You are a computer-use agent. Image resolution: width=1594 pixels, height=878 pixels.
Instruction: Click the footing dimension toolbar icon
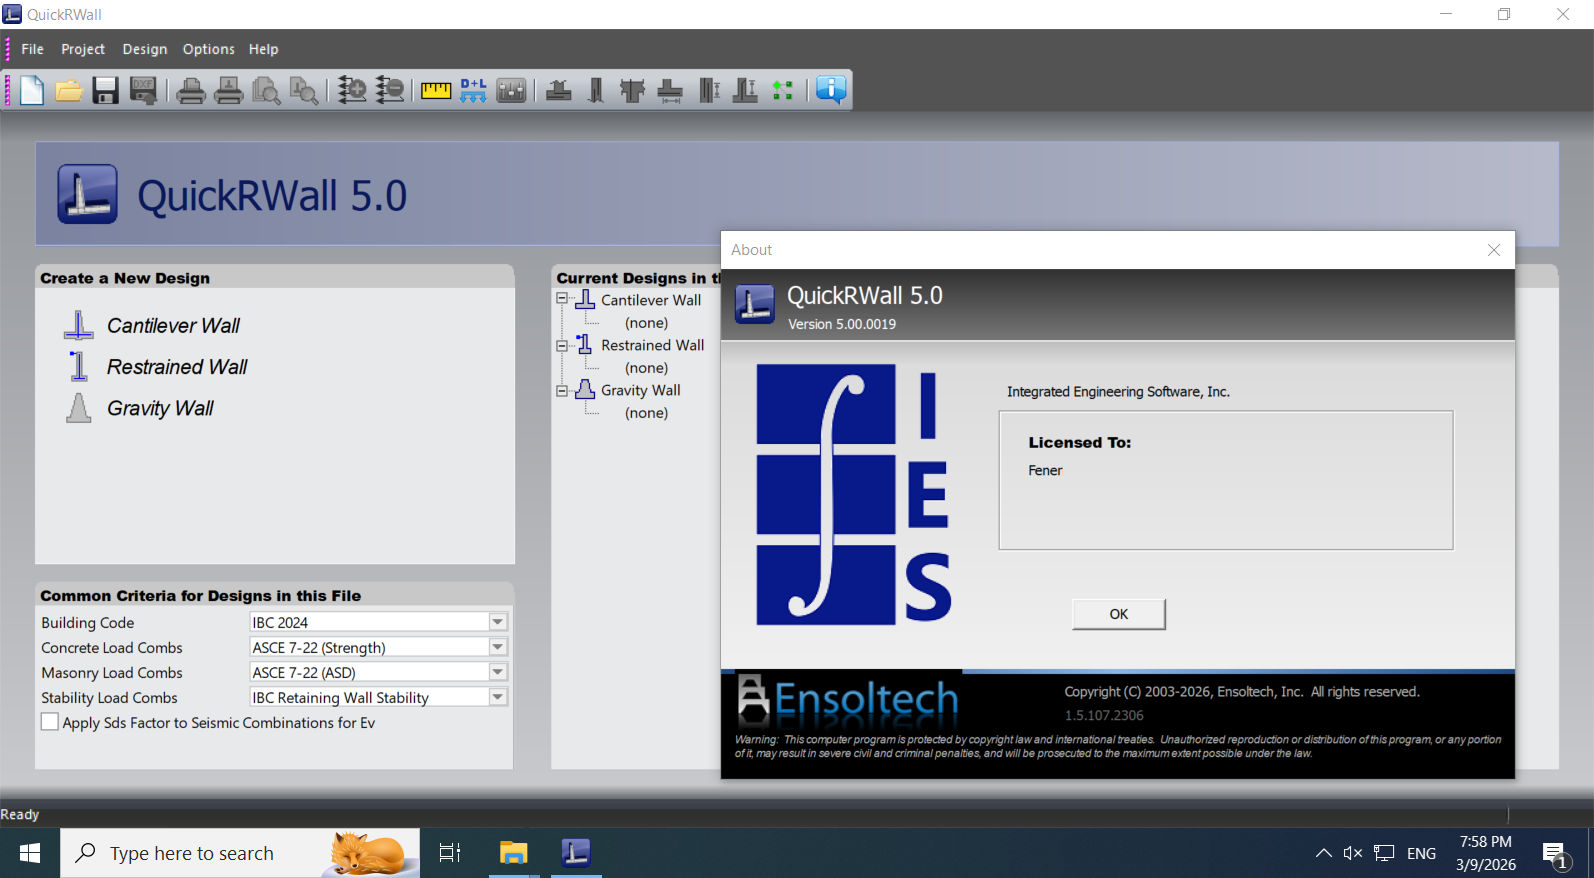pyautogui.click(x=670, y=90)
